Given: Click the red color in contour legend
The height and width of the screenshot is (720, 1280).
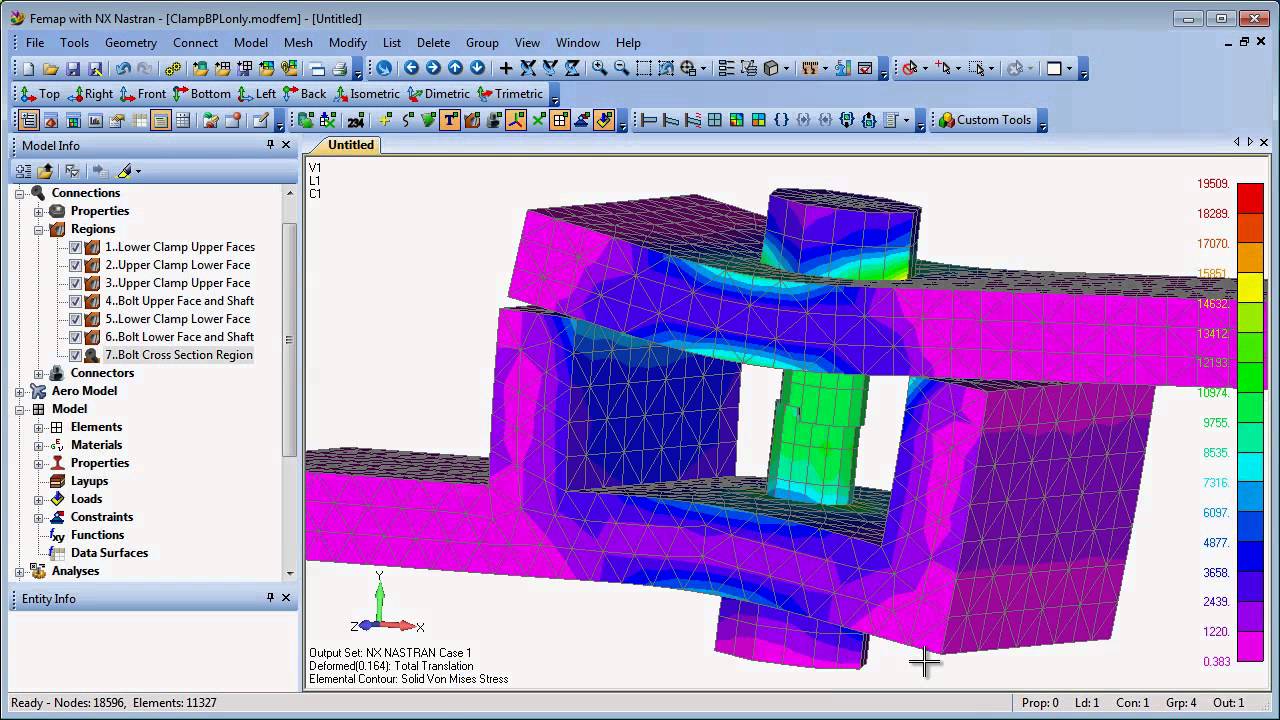Looking at the screenshot, I should coord(1250,197).
